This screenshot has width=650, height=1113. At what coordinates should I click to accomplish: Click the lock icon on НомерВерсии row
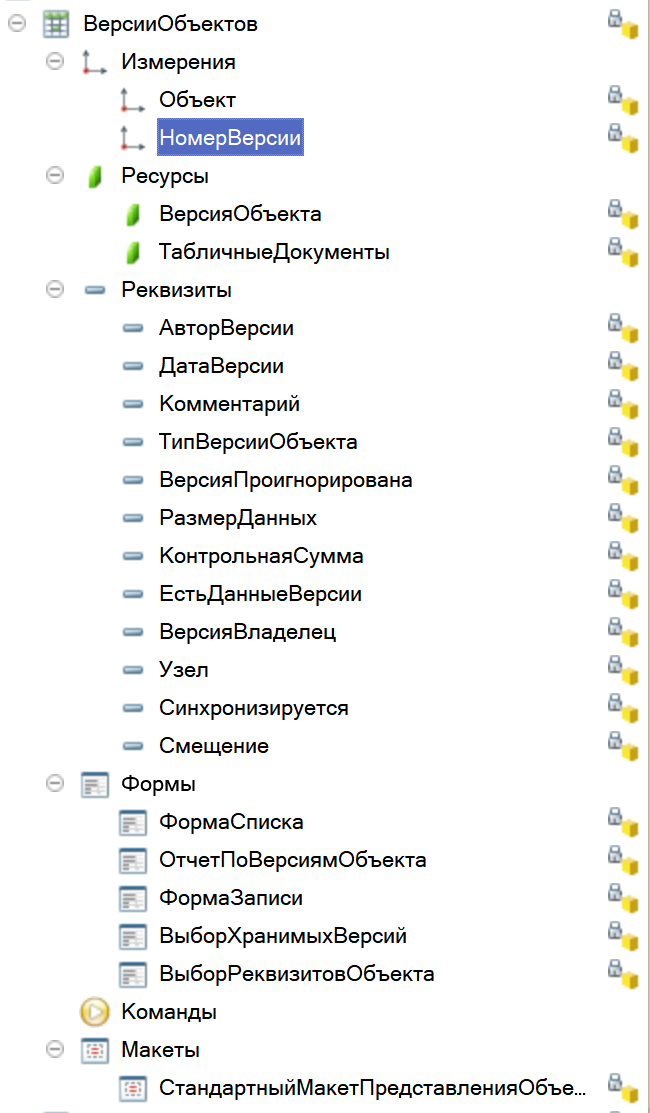coord(615,131)
